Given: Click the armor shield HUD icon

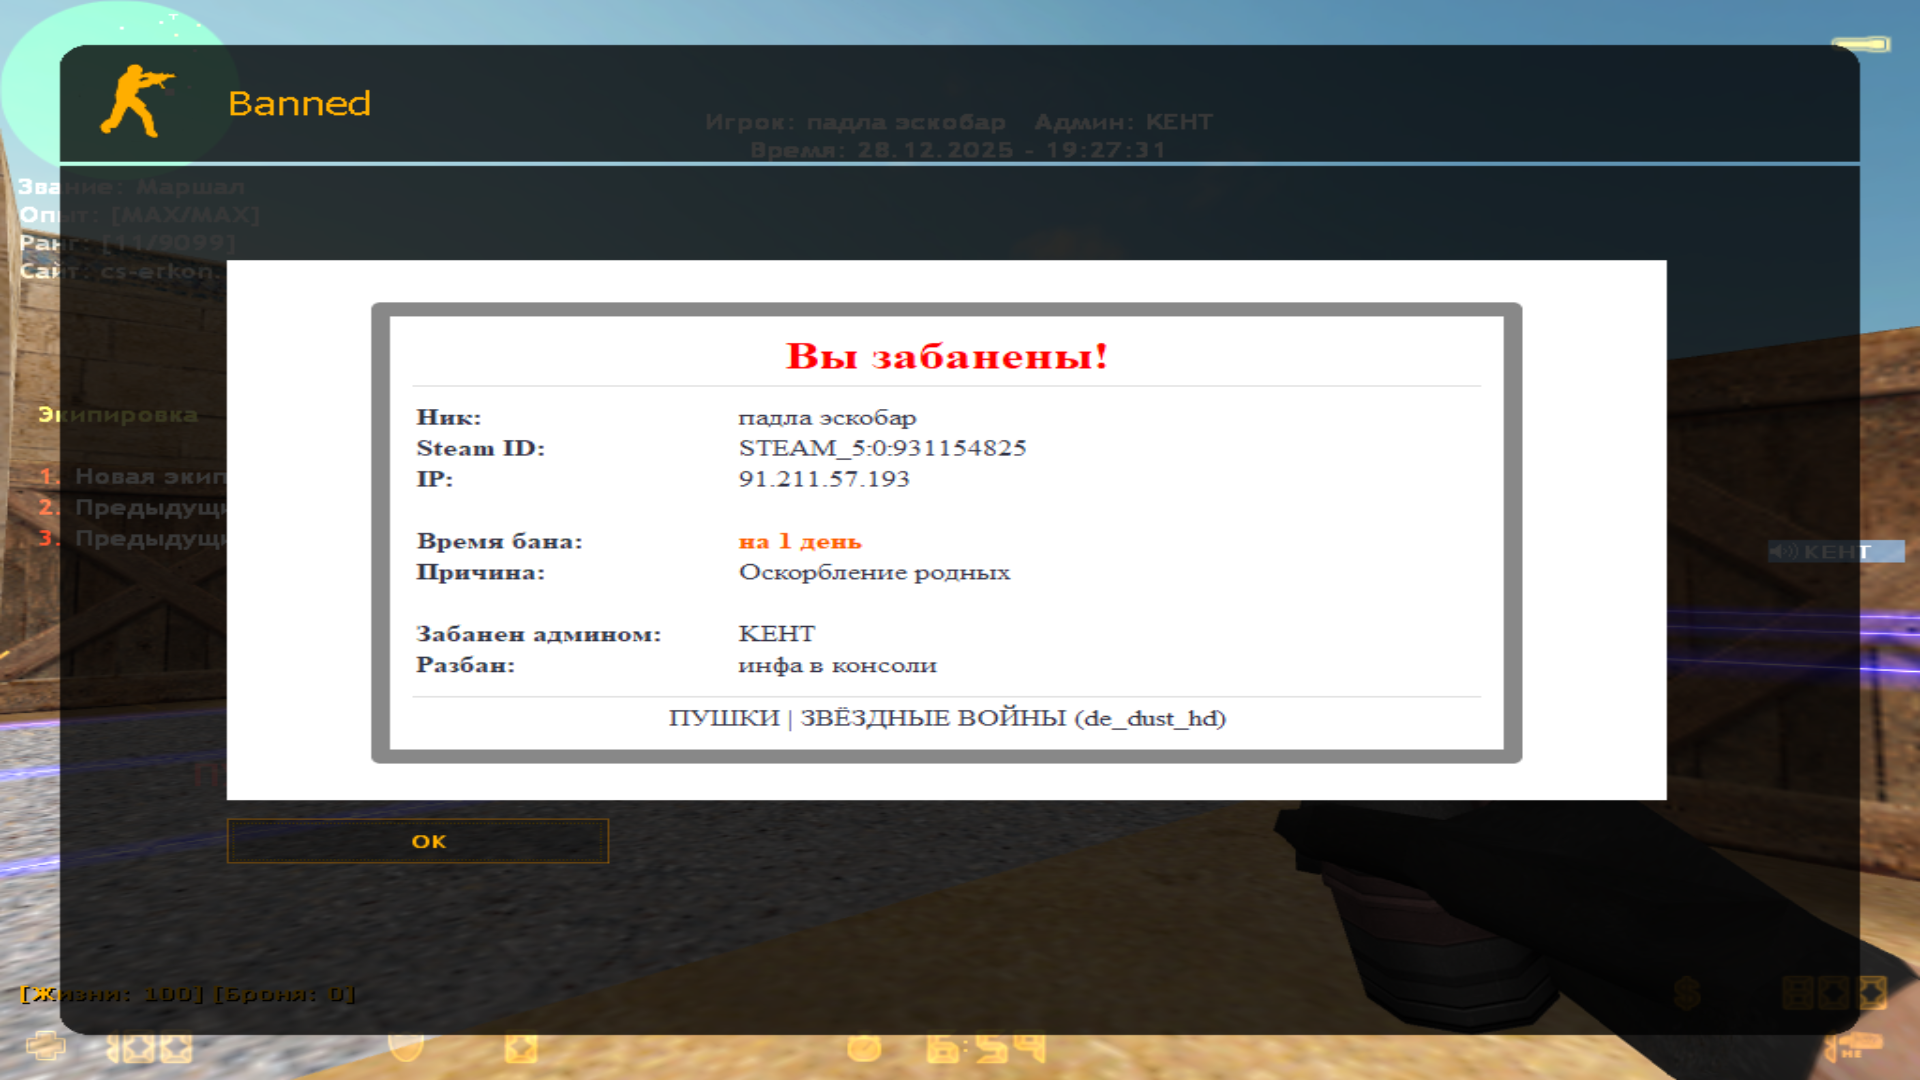Looking at the screenshot, I should pos(406,1046).
